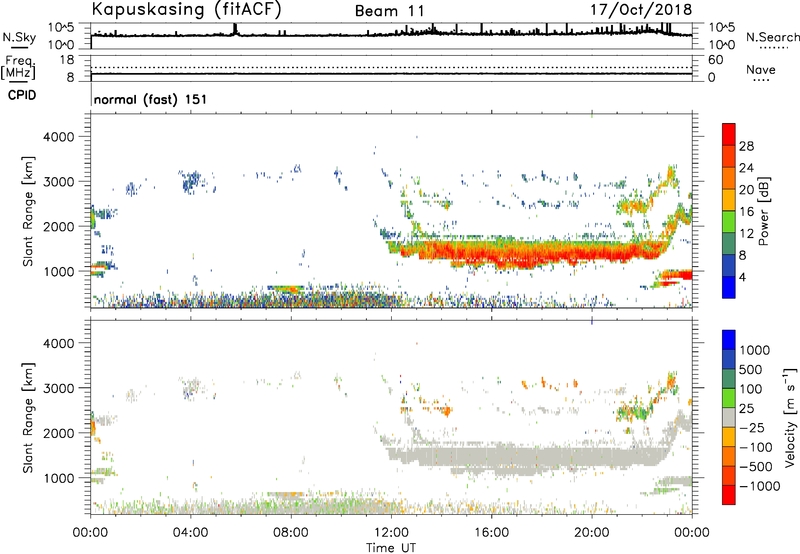
Task: Click the 4000 km tick of the velocity panel
Action: 59,343
